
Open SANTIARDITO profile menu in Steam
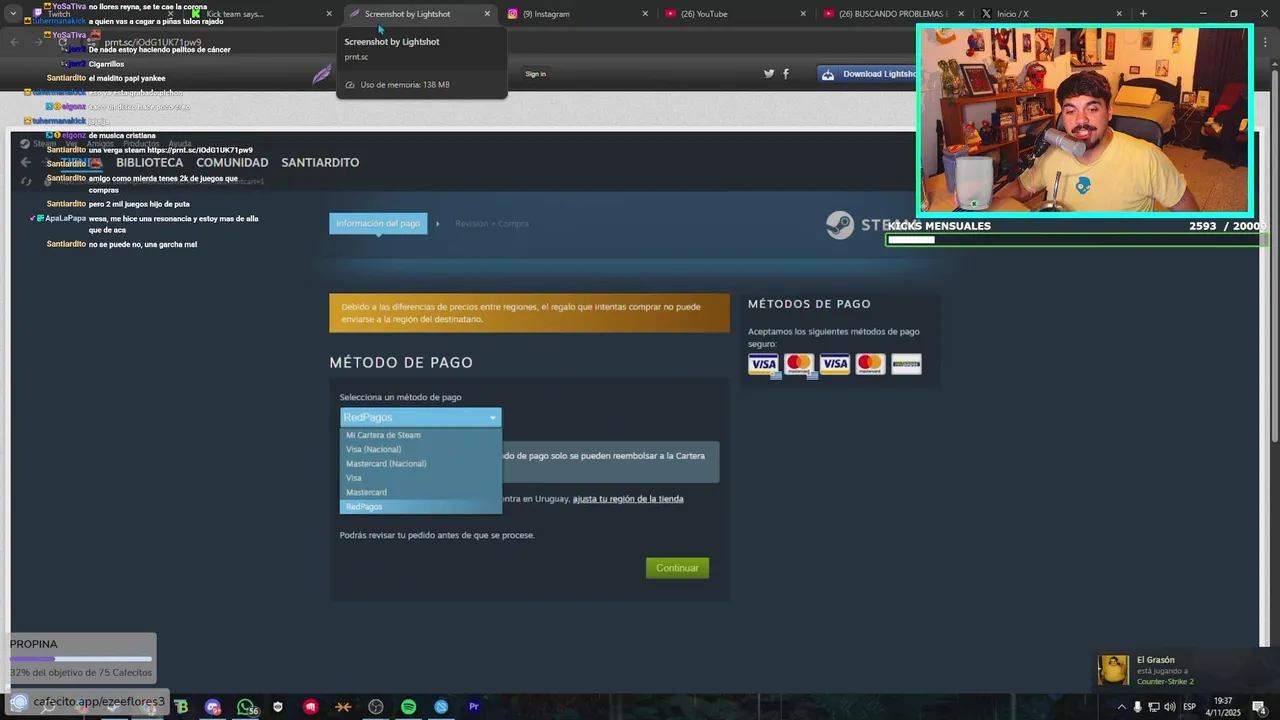(320, 162)
